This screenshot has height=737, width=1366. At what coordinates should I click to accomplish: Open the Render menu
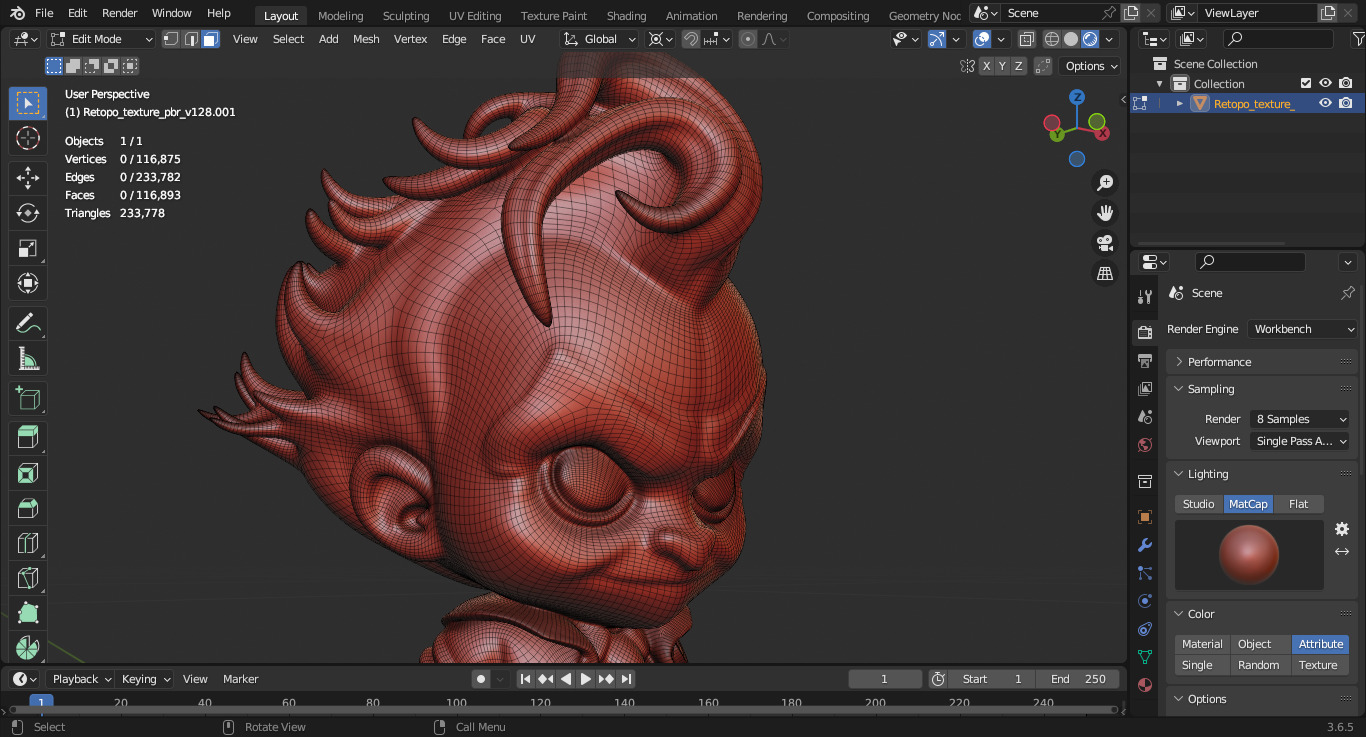coord(120,13)
